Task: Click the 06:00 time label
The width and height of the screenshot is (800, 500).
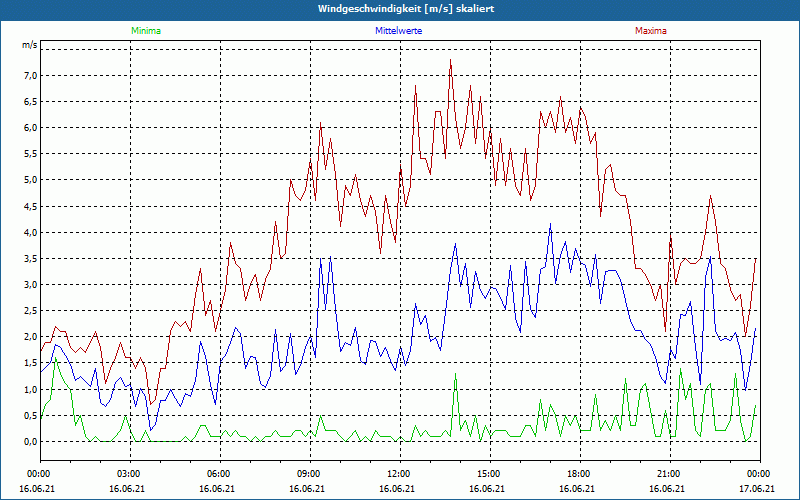Action: 220,474
